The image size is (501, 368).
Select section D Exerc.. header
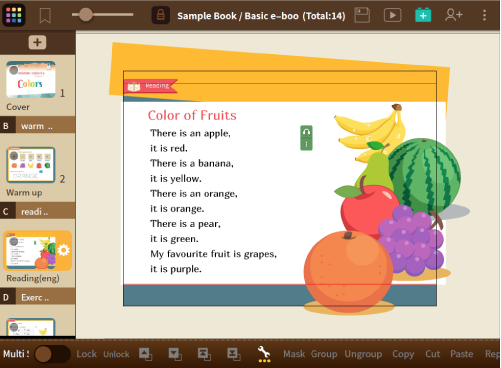[37, 297]
